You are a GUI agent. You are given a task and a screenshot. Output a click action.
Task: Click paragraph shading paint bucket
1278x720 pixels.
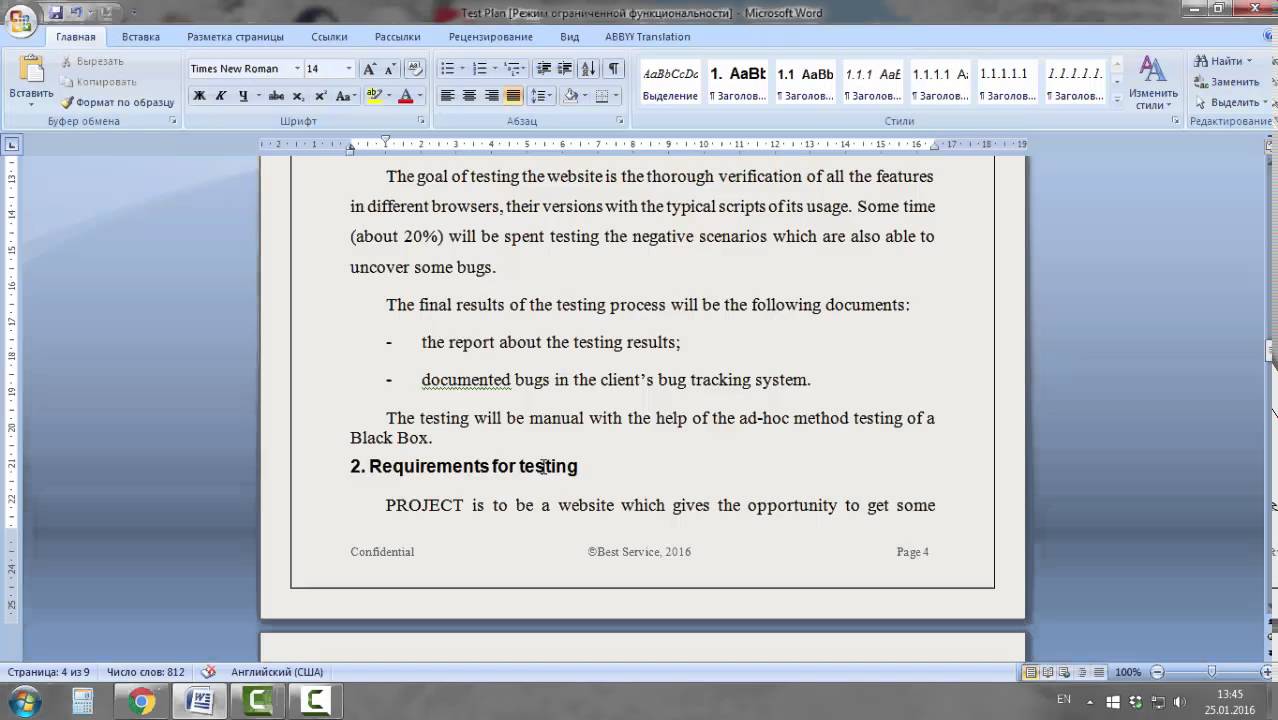[570, 96]
